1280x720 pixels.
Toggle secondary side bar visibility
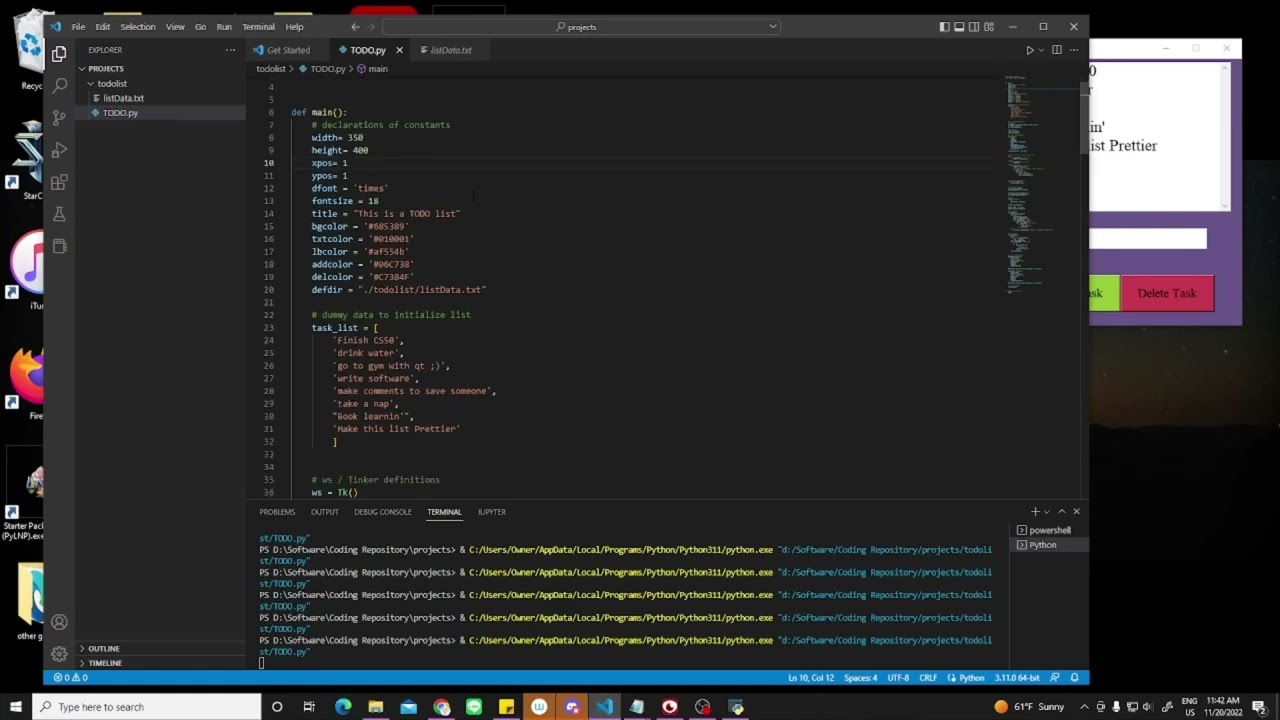[974, 27]
